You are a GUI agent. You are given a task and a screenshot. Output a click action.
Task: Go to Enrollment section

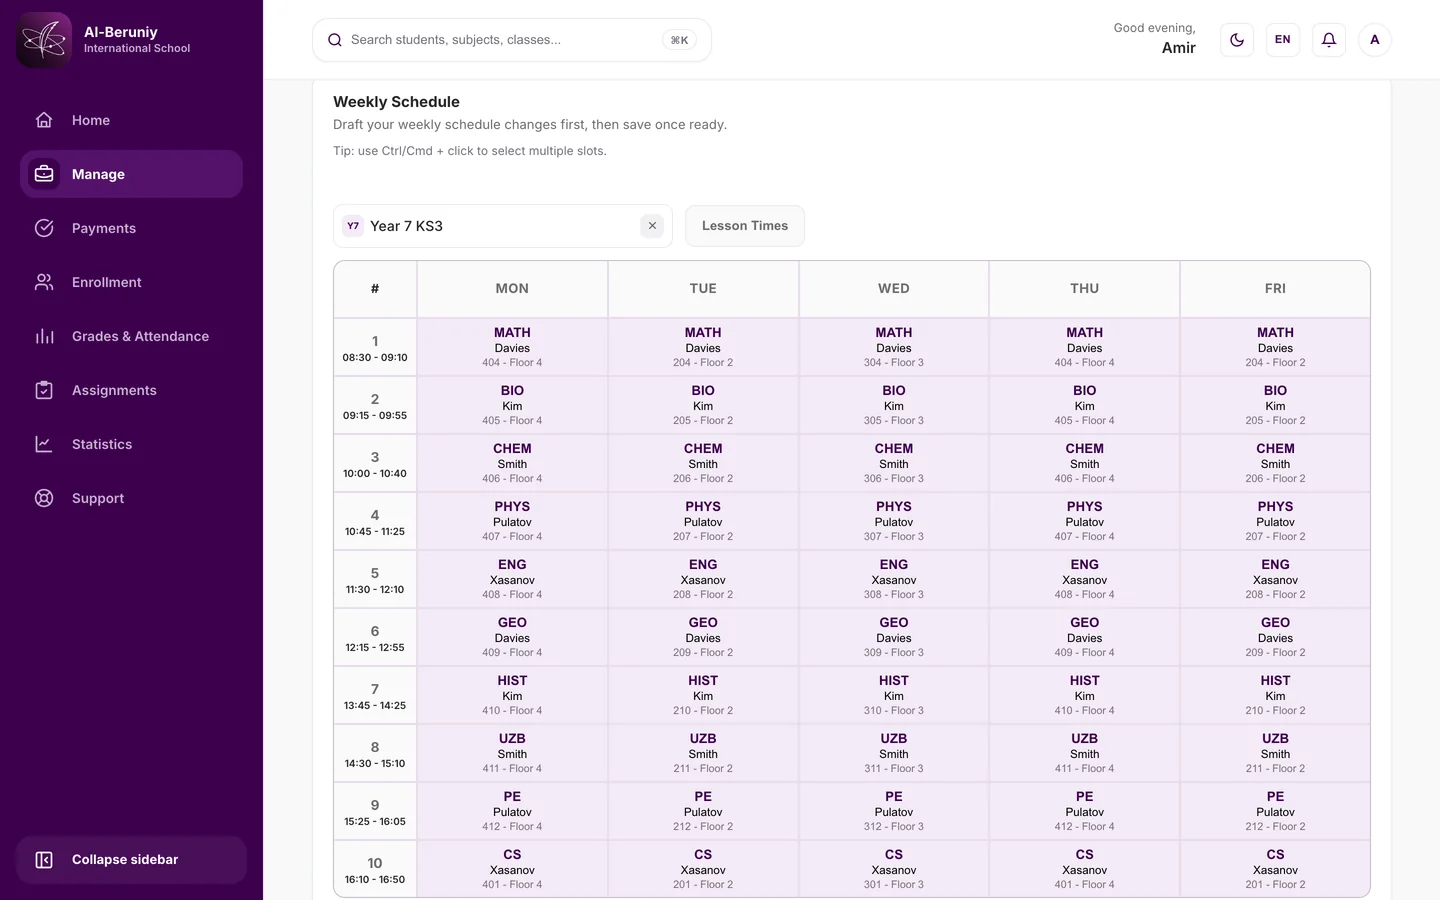131,282
